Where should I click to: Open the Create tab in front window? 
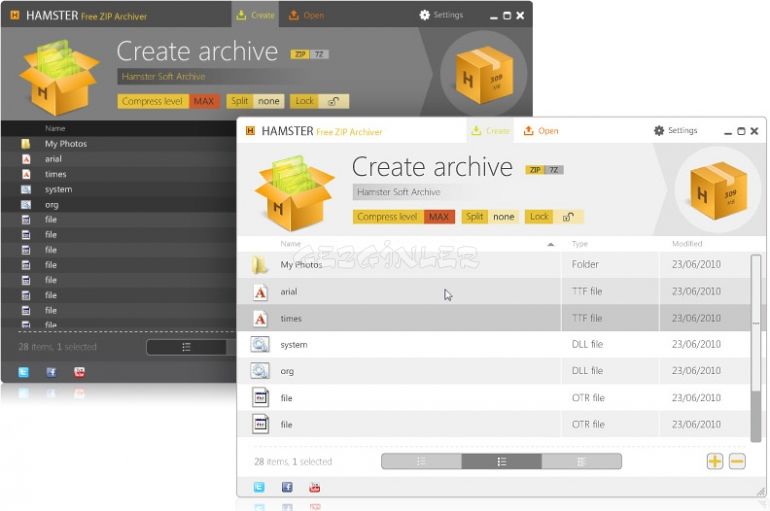pos(490,131)
